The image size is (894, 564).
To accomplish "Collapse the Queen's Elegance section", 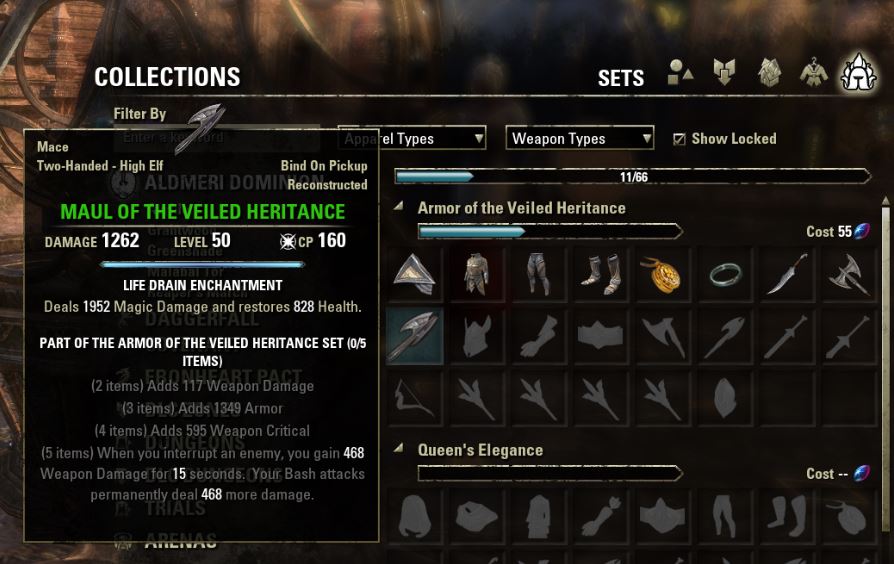I will [399, 449].
